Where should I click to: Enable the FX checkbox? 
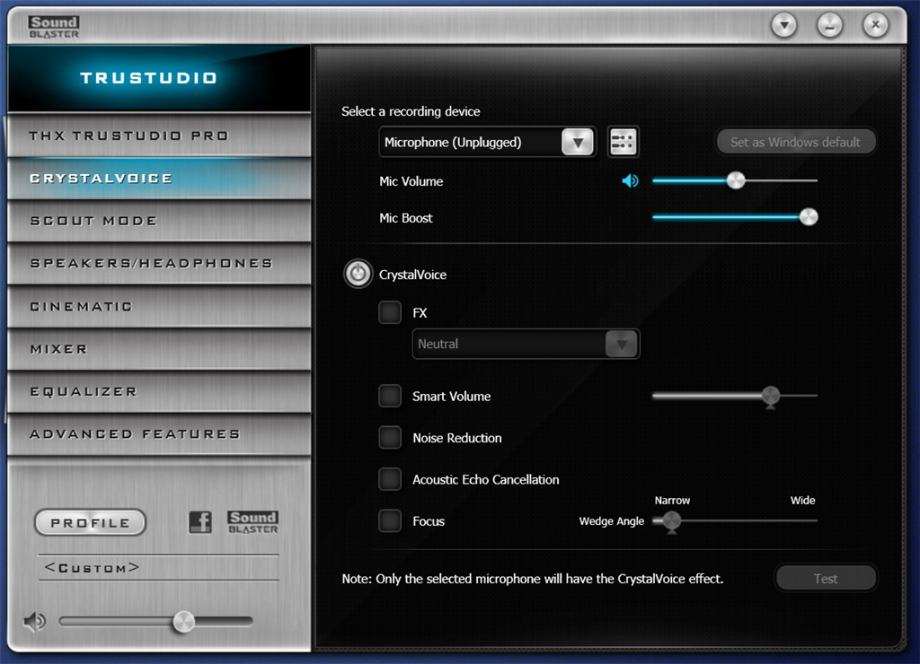[x=390, y=313]
